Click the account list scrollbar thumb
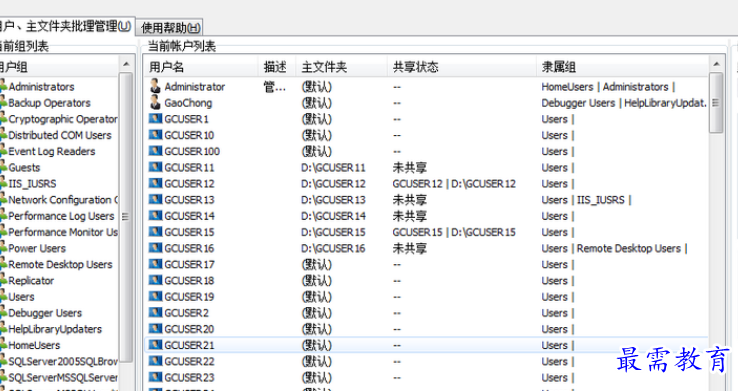The height and width of the screenshot is (391, 738). coord(716,103)
